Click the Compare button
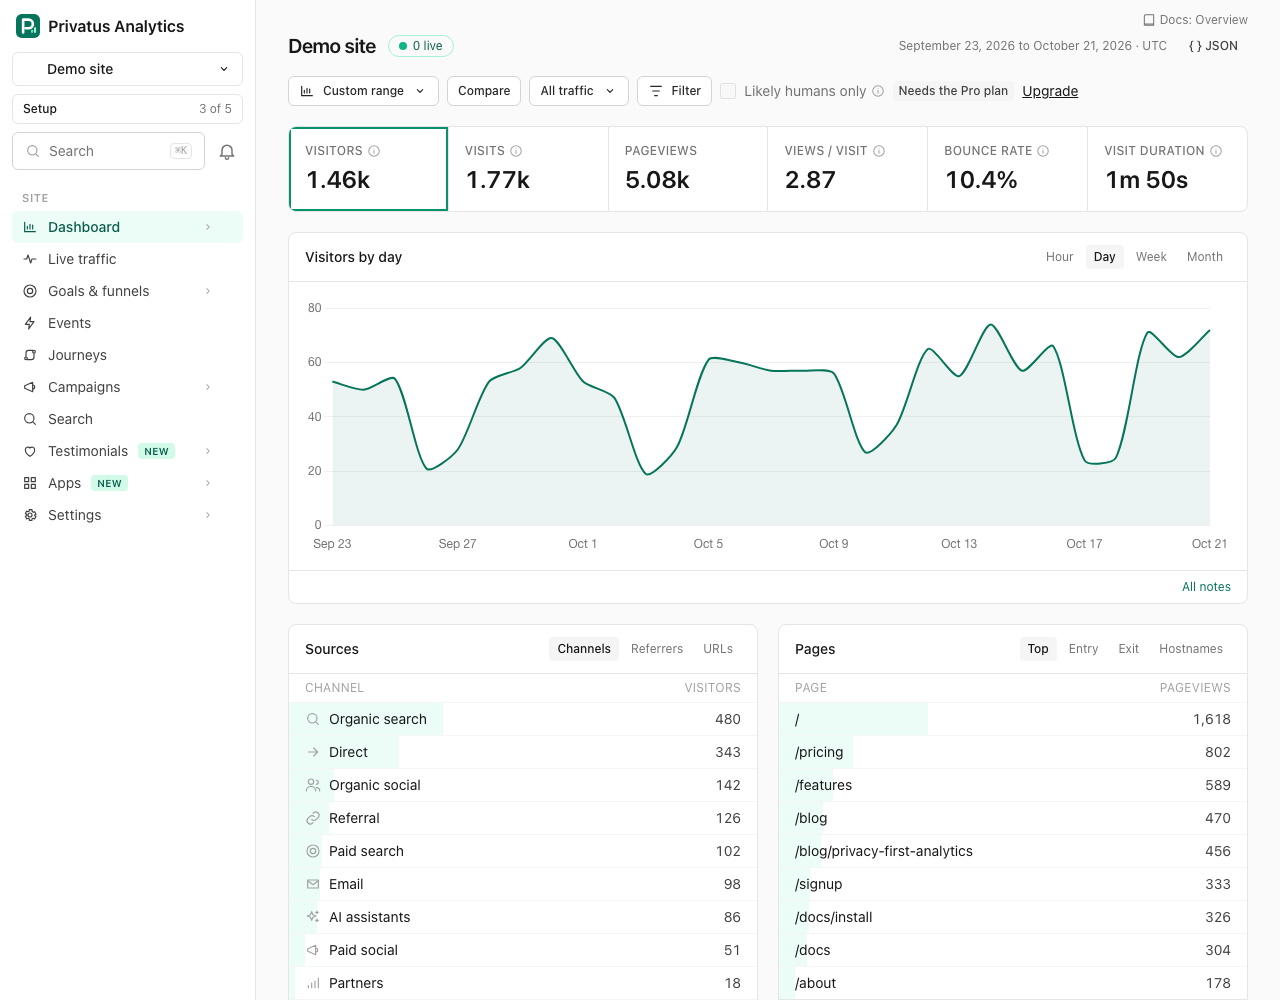 click(484, 91)
